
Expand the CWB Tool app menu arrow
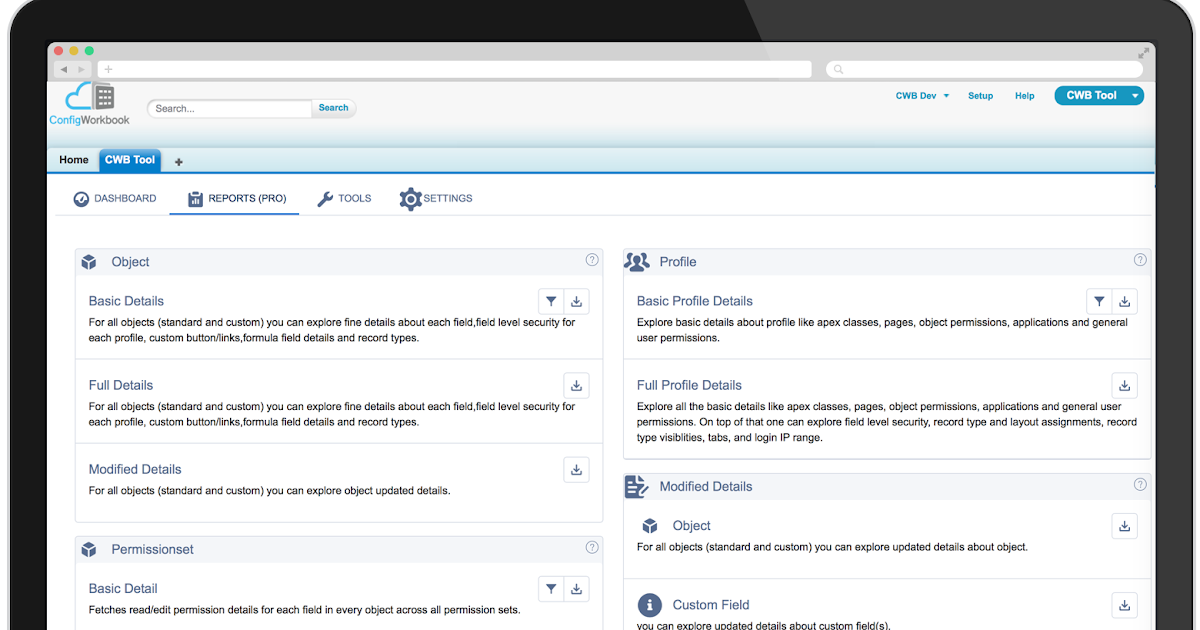[x=1135, y=96]
